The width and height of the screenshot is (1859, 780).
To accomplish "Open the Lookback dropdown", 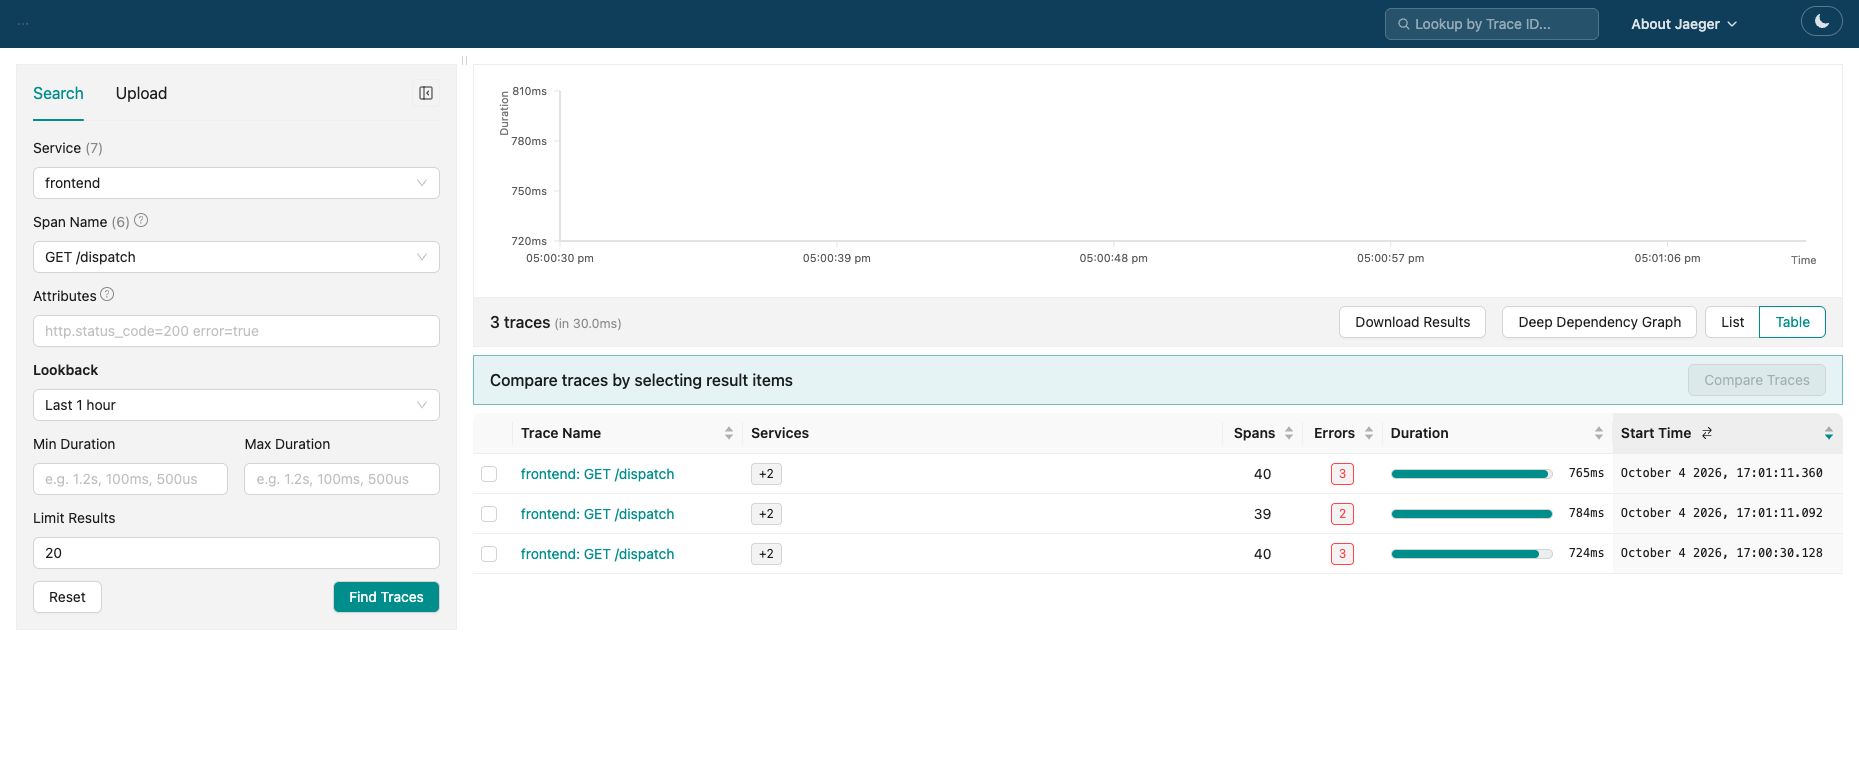I will [x=236, y=405].
